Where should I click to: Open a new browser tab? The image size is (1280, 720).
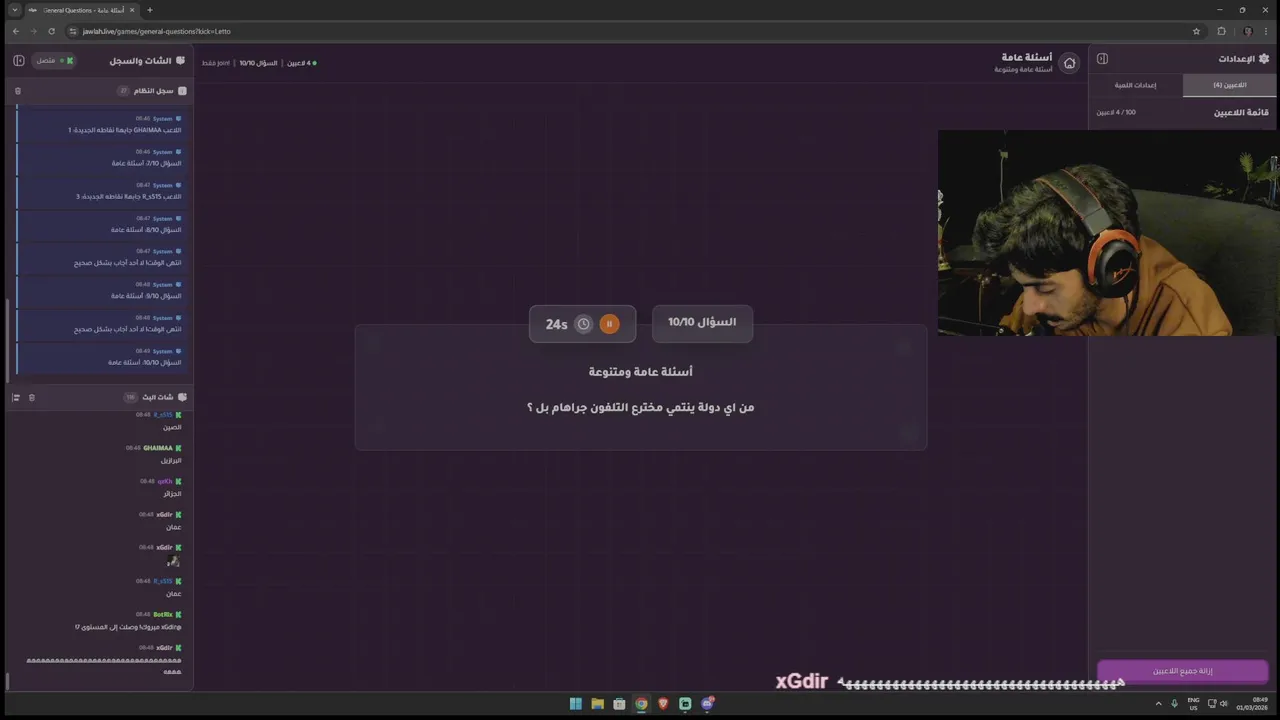[x=150, y=10]
